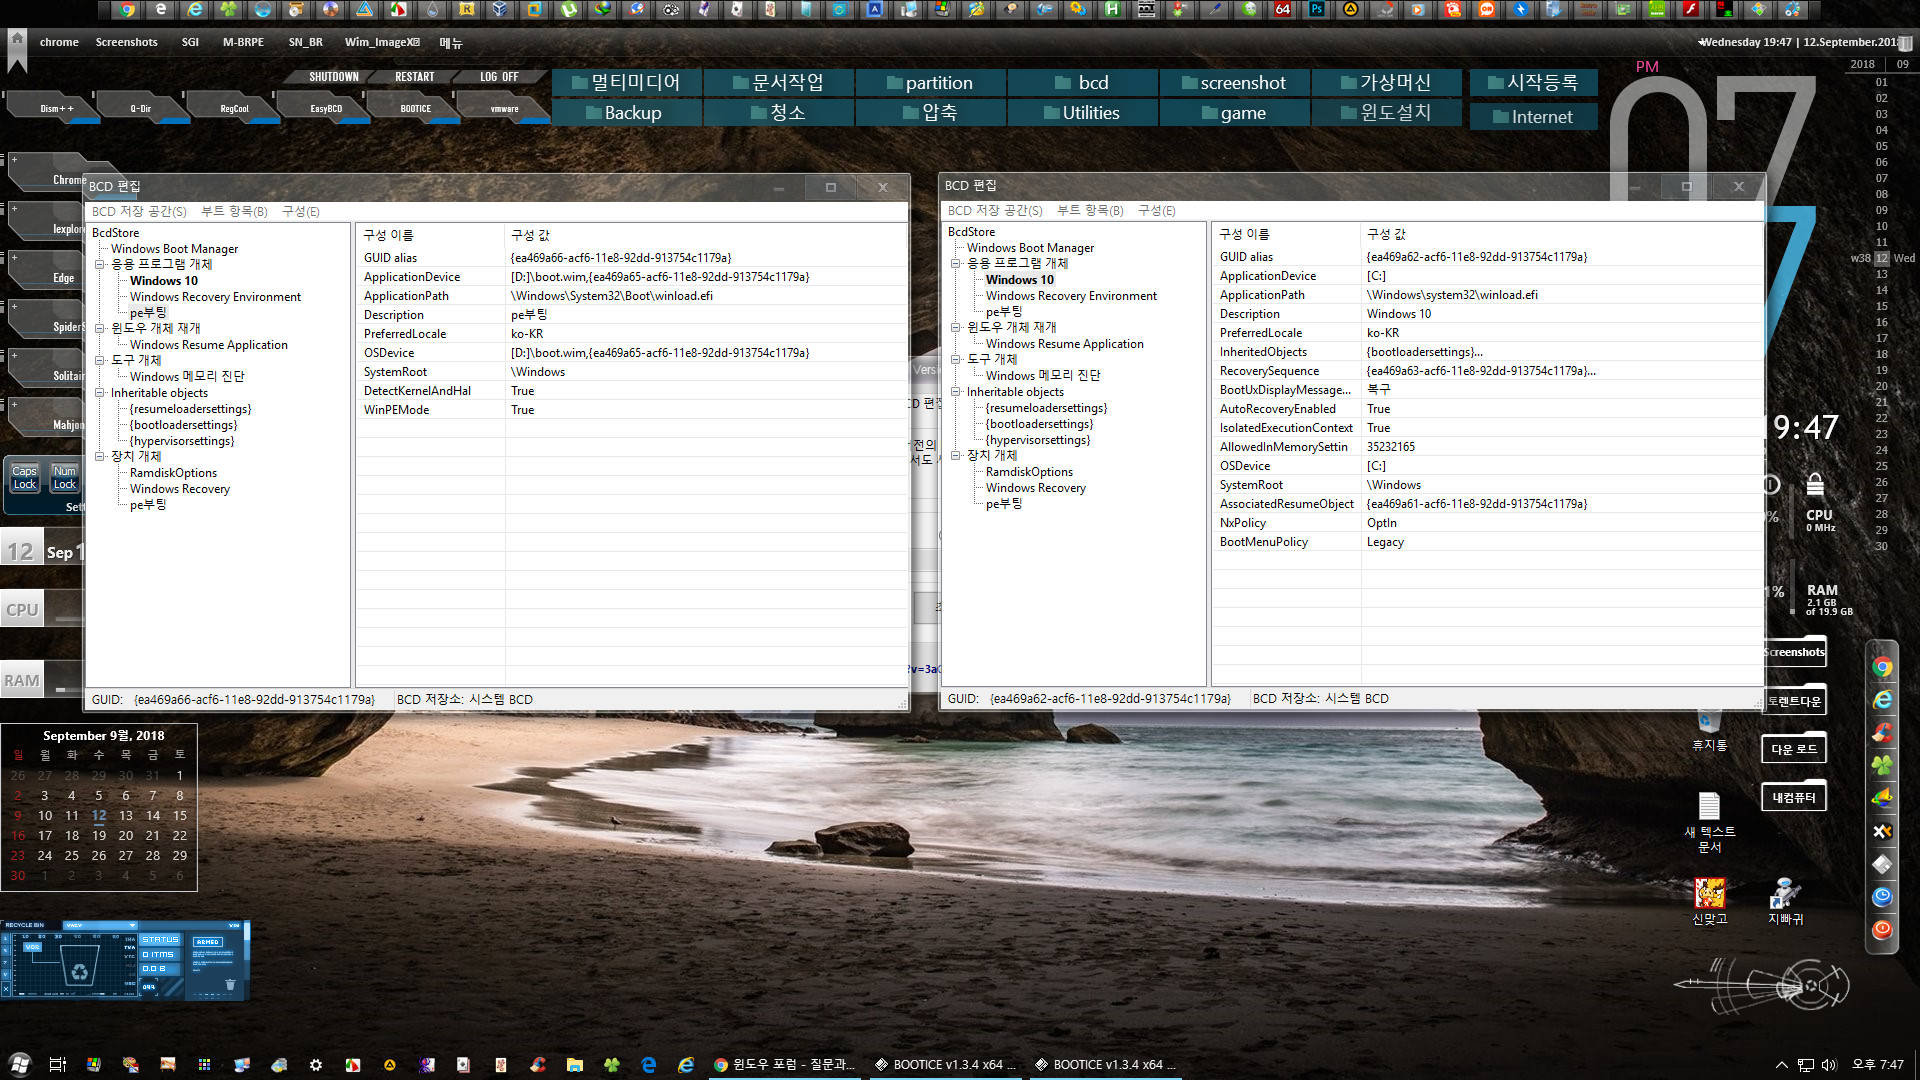Open Chrome icon in top launcher bar
1920x1080 pixels.
126,10
